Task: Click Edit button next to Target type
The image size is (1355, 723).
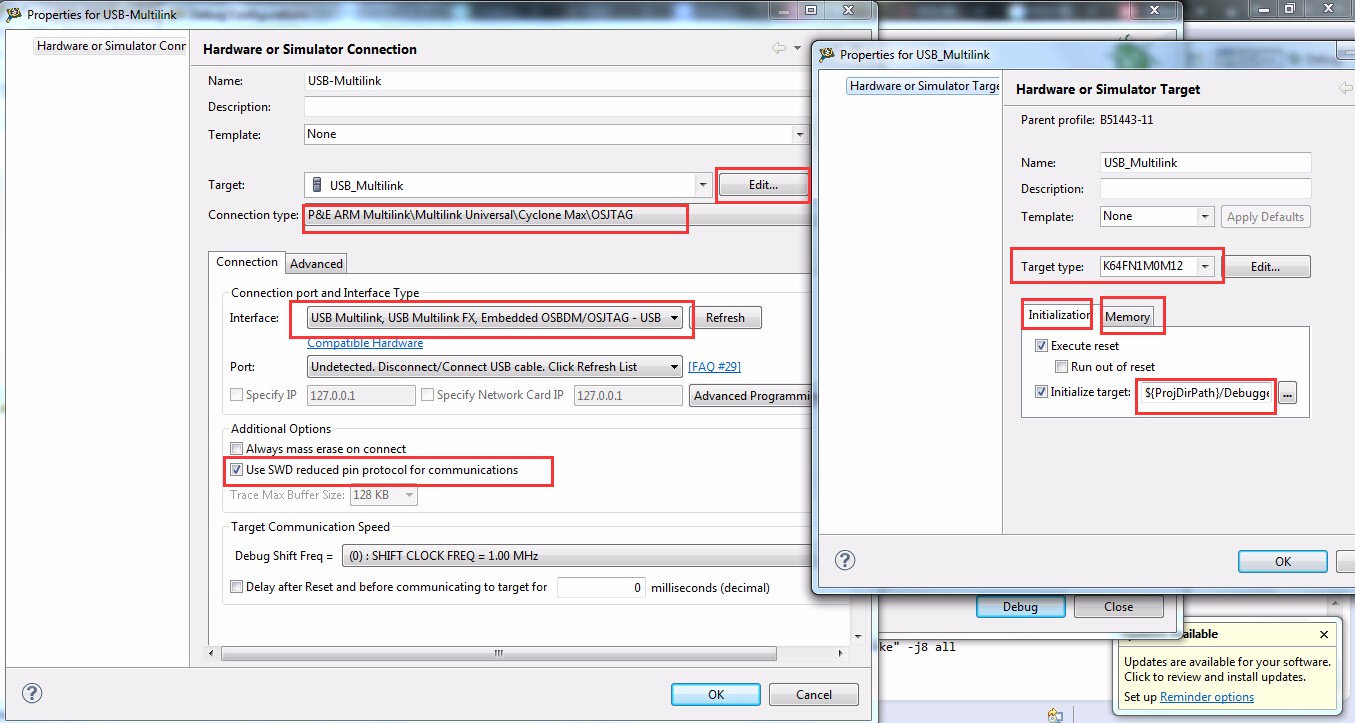Action: click(1265, 267)
